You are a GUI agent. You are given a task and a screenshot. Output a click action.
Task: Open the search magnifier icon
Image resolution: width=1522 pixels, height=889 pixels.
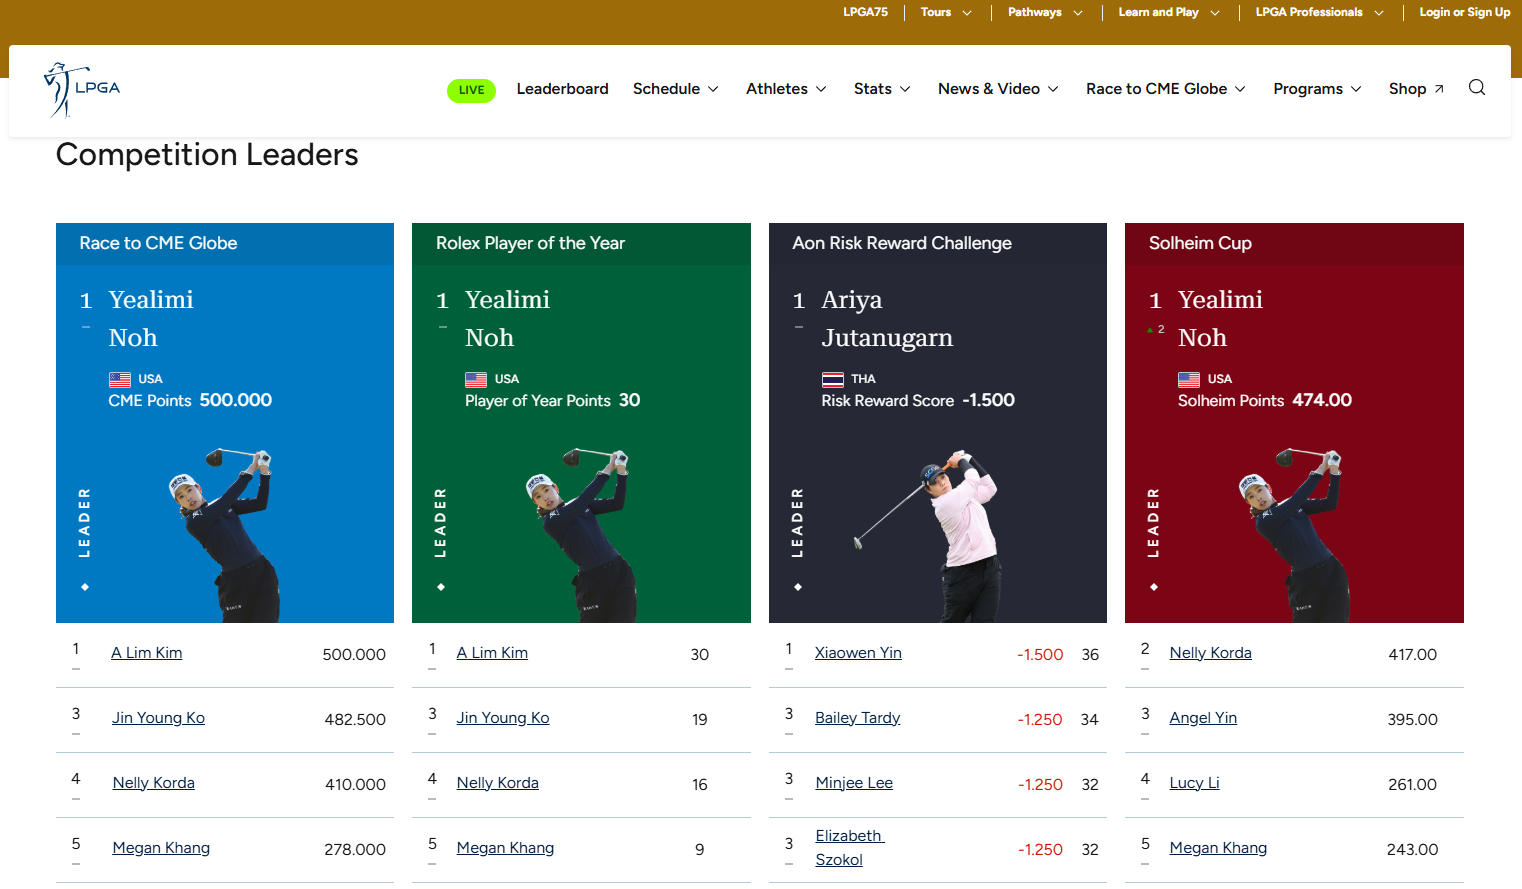1476,88
